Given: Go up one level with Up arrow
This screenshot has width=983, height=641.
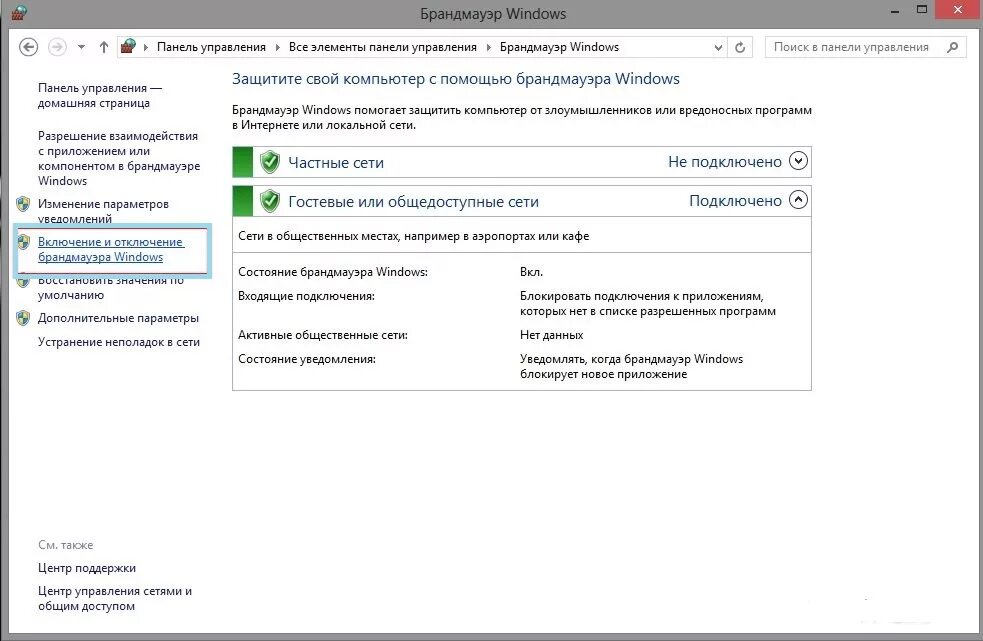Looking at the screenshot, I should tap(104, 47).
